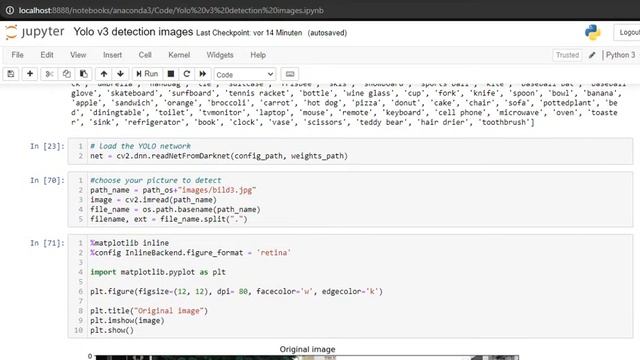
Task: Cut selected cells with scissors icon
Action: (x=49, y=74)
